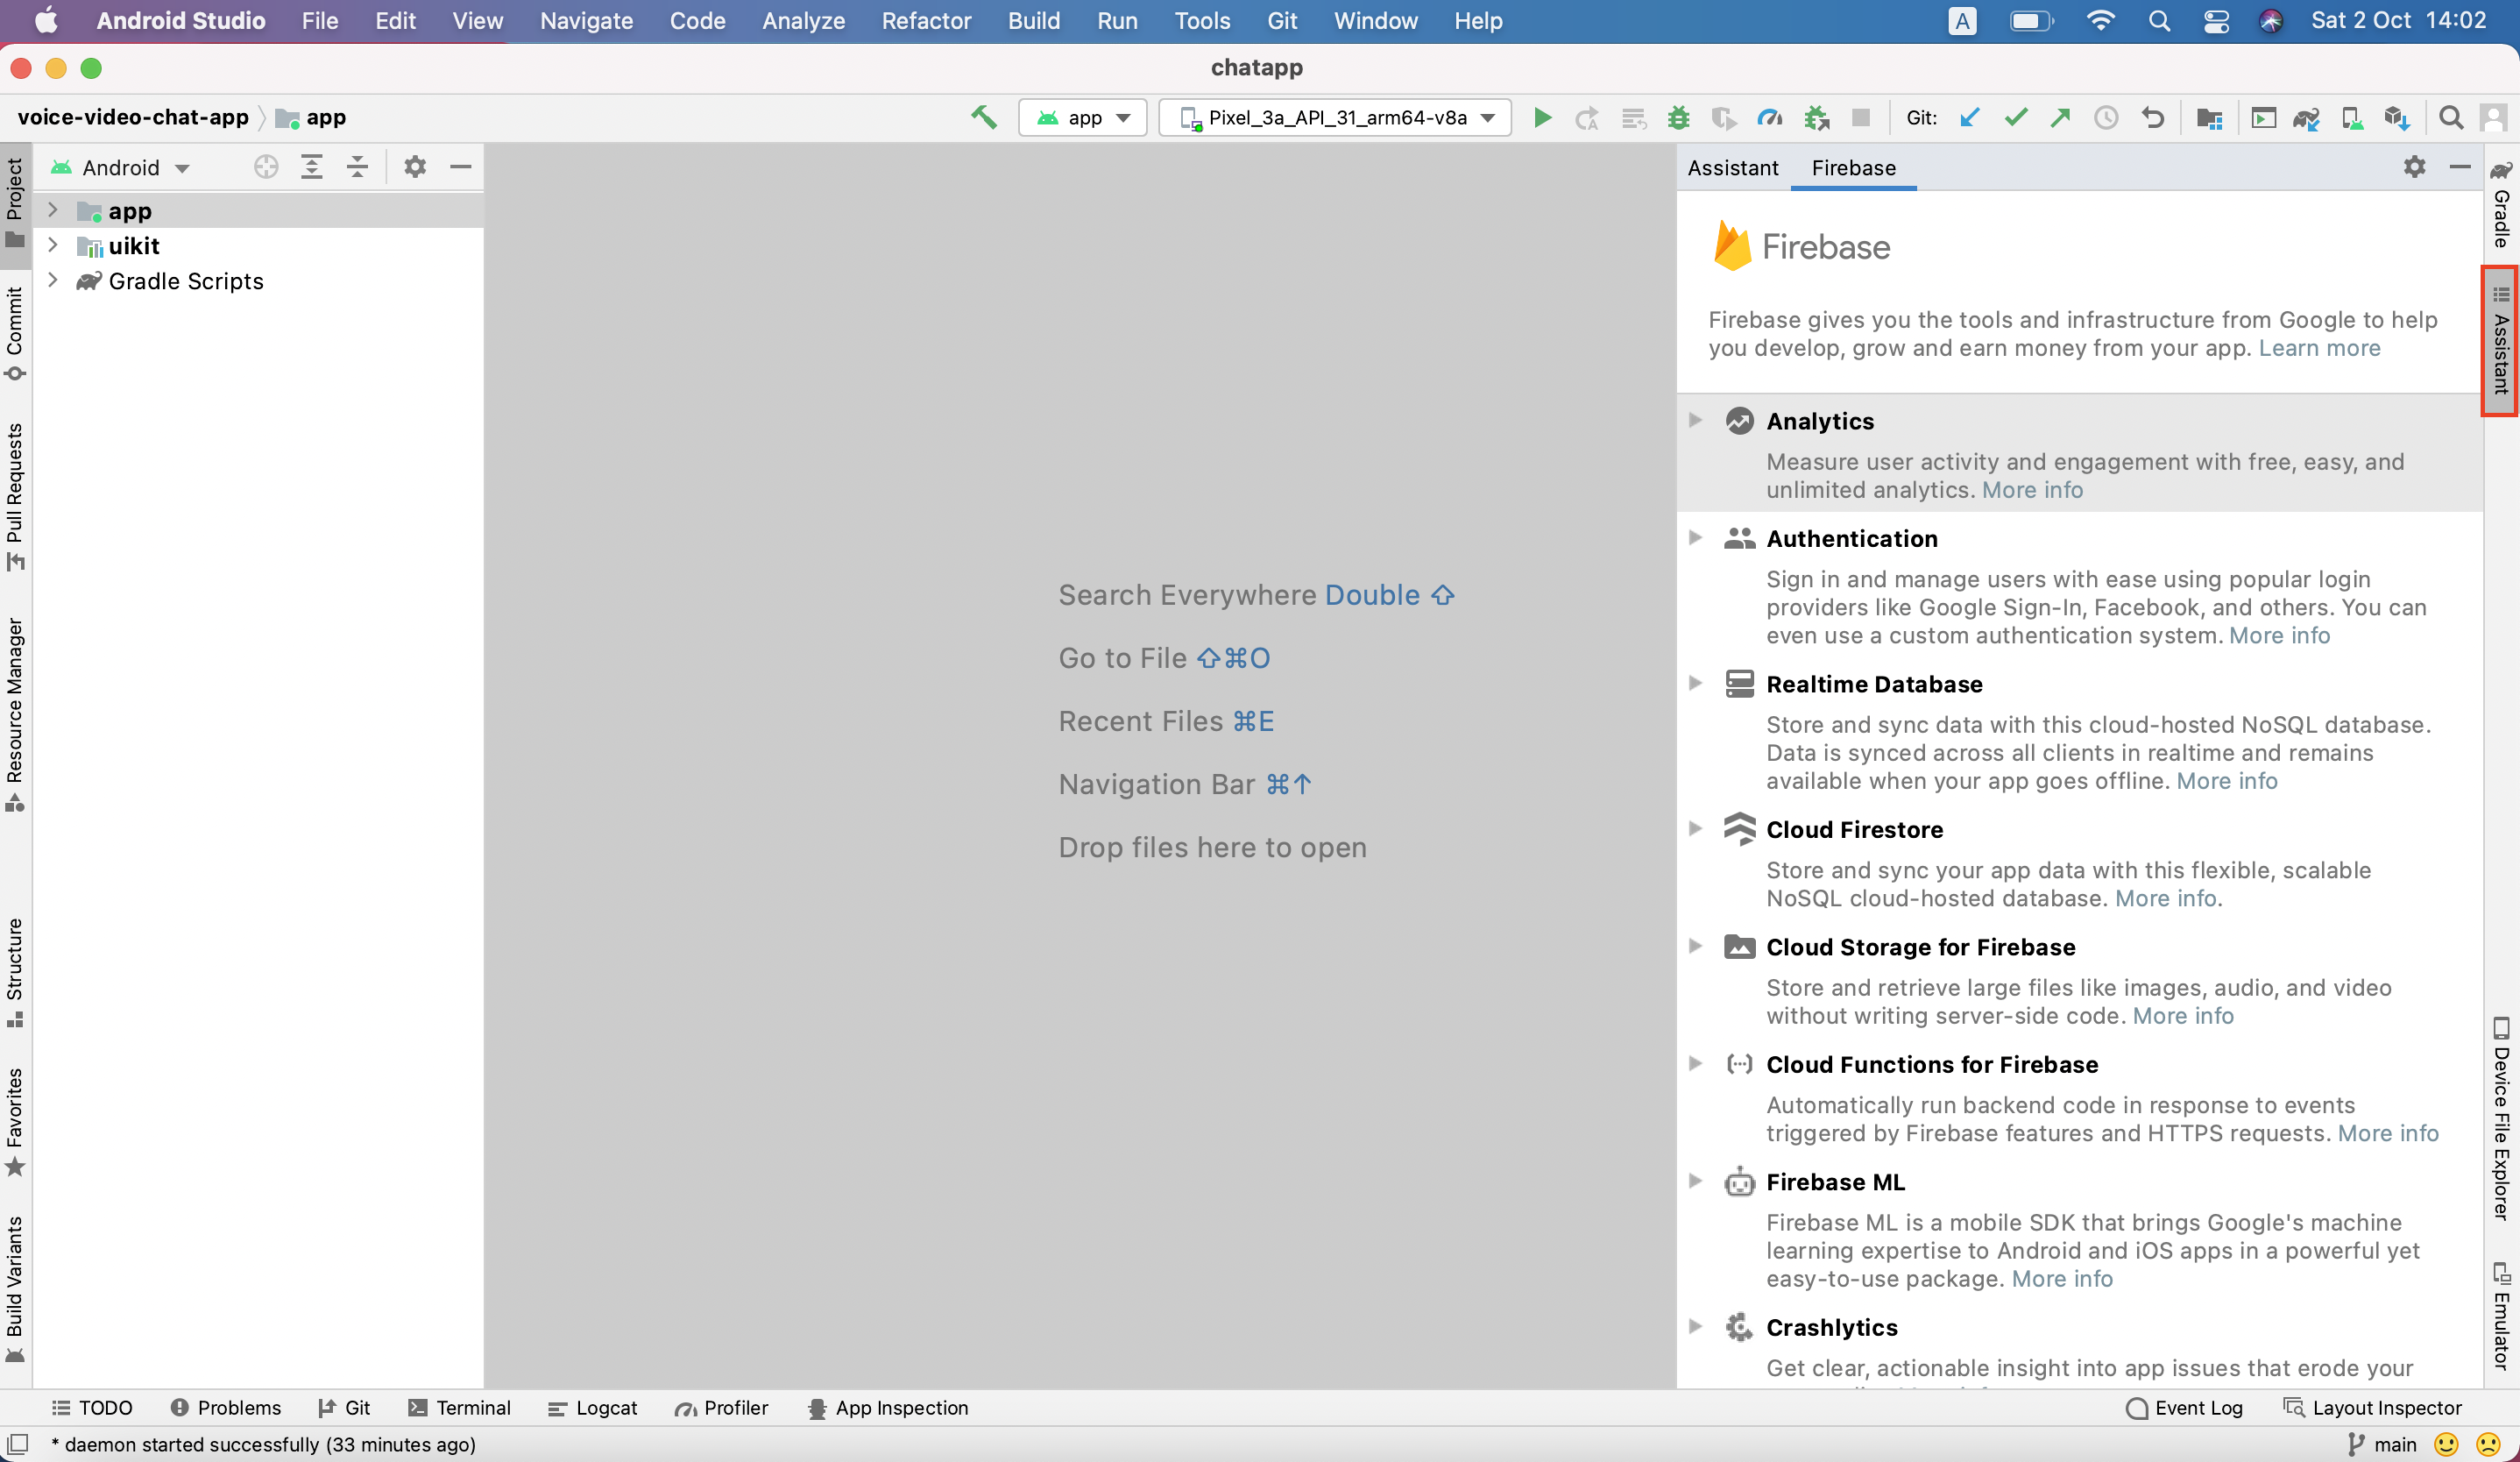This screenshot has width=2520, height=1462.
Task: Expand the Realtime Database section
Action: click(x=1695, y=683)
